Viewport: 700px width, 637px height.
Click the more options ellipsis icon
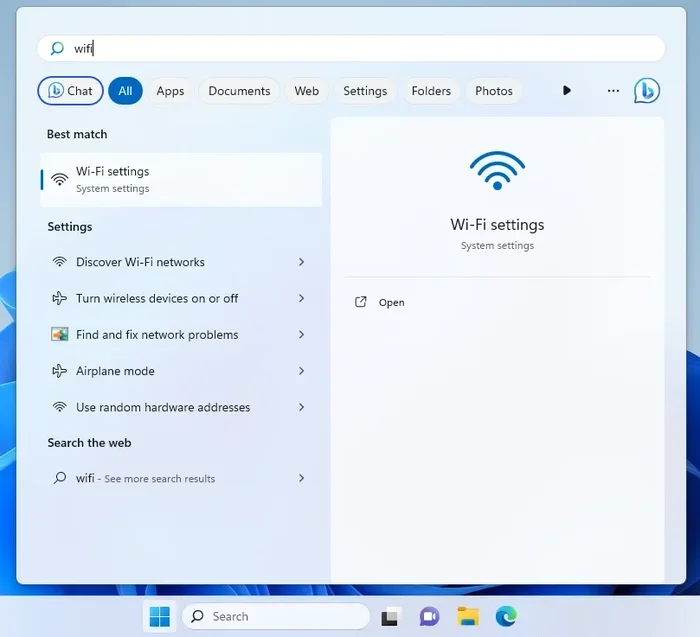pyautogui.click(x=613, y=91)
